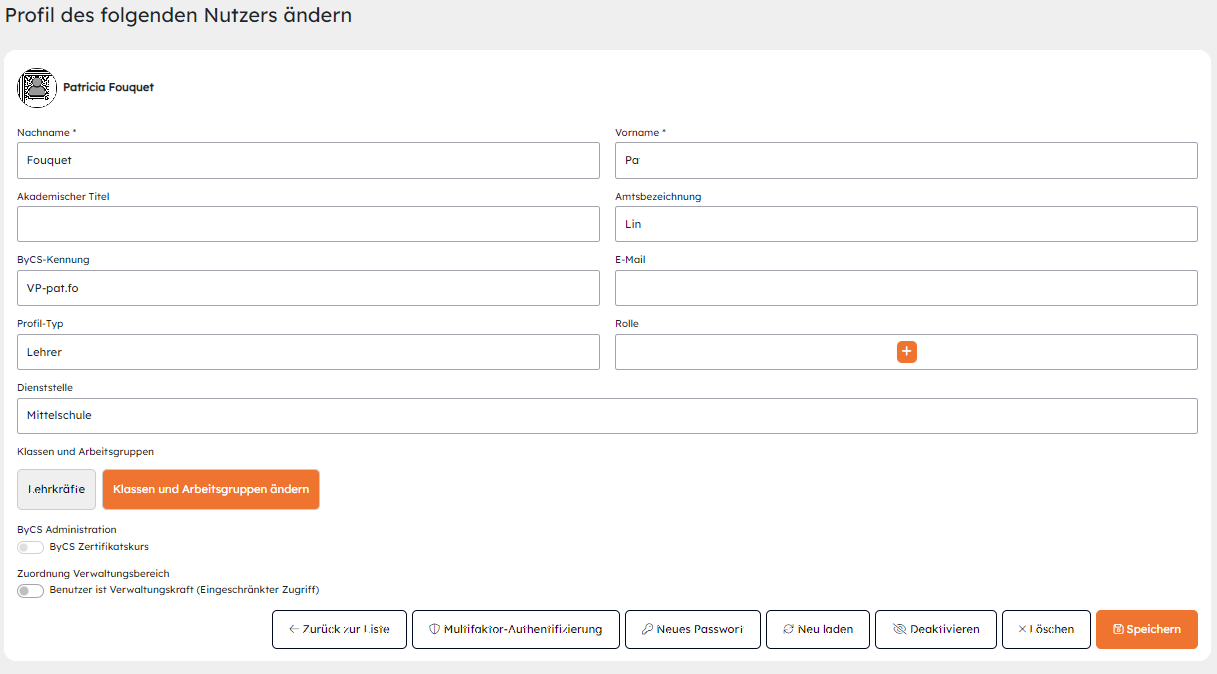Open the Dienststelle field showing Mittelschule
Image resolution: width=1217 pixels, height=674 pixels.
[606, 416]
